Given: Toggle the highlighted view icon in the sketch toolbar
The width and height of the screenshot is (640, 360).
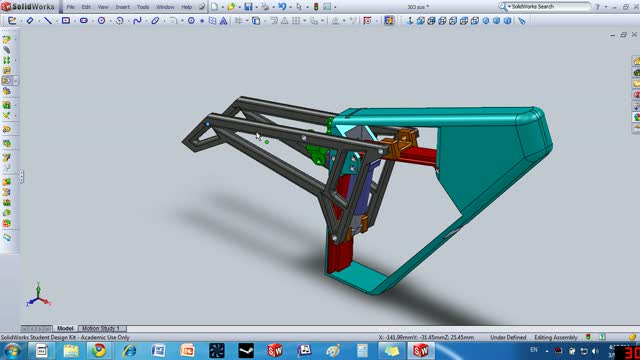Looking at the screenshot, I should tap(389, 20).
